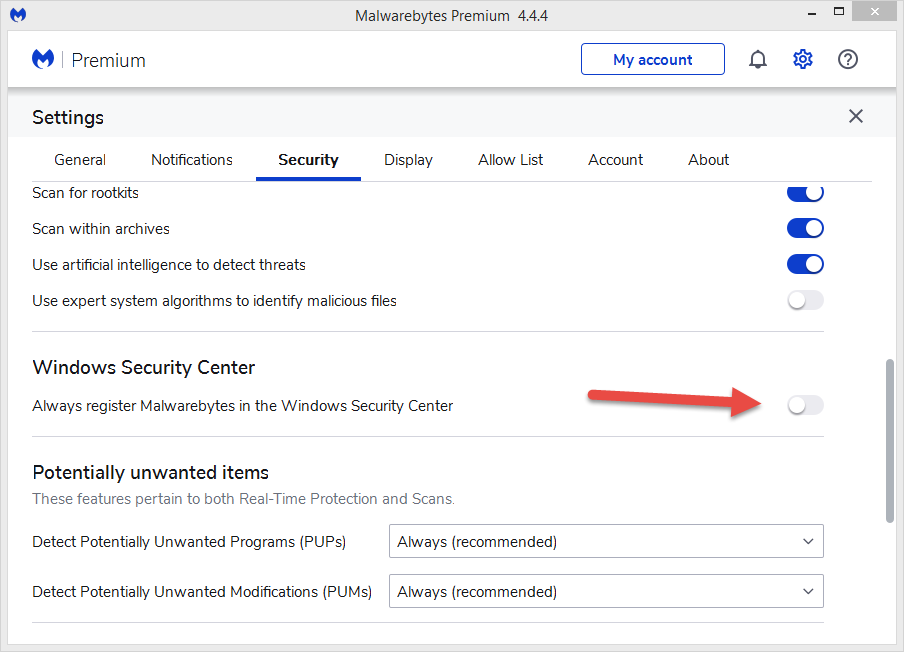Disable Scan within archives toggle
The image size is (904, 652).
pos(805,228)
